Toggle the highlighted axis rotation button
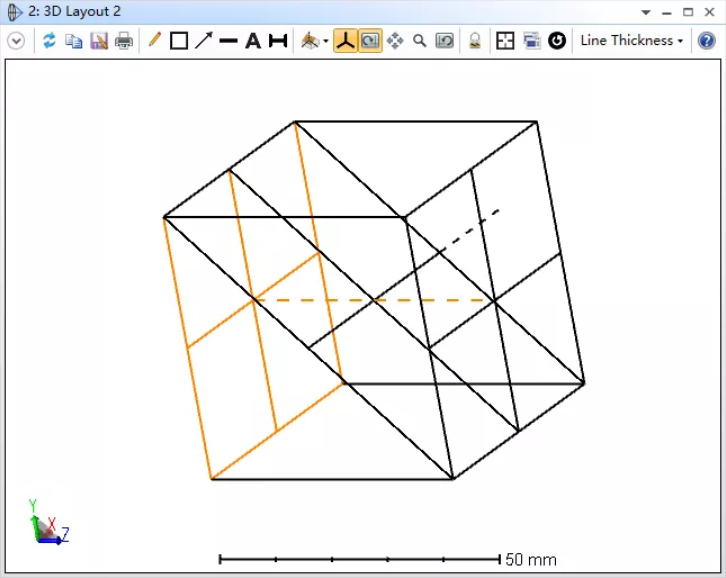 [x=345, y=41]
